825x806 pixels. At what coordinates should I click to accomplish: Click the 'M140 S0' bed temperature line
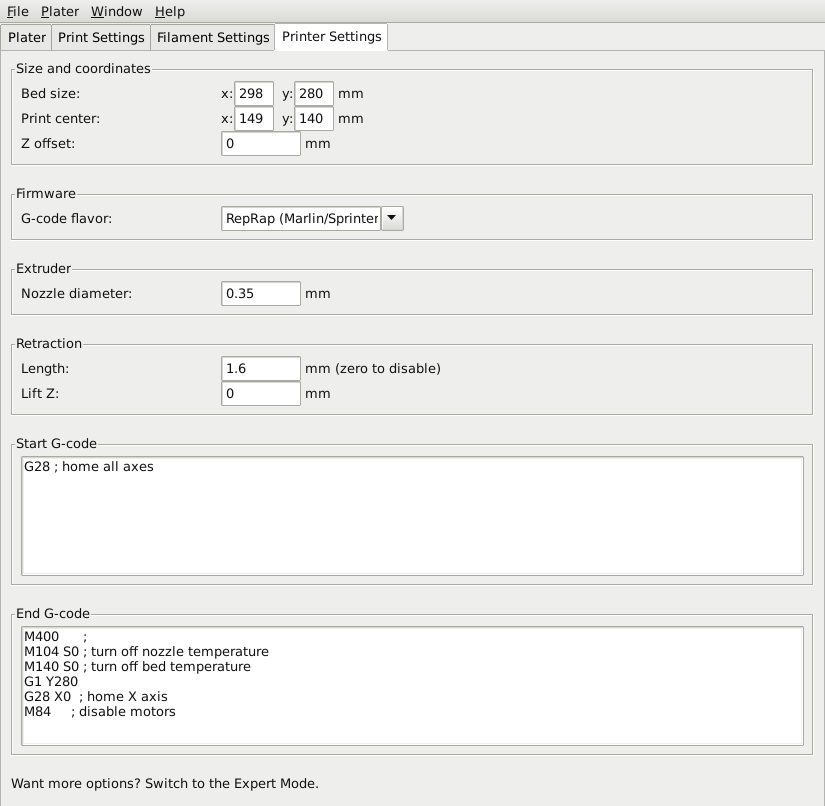[x=137, y=667]
